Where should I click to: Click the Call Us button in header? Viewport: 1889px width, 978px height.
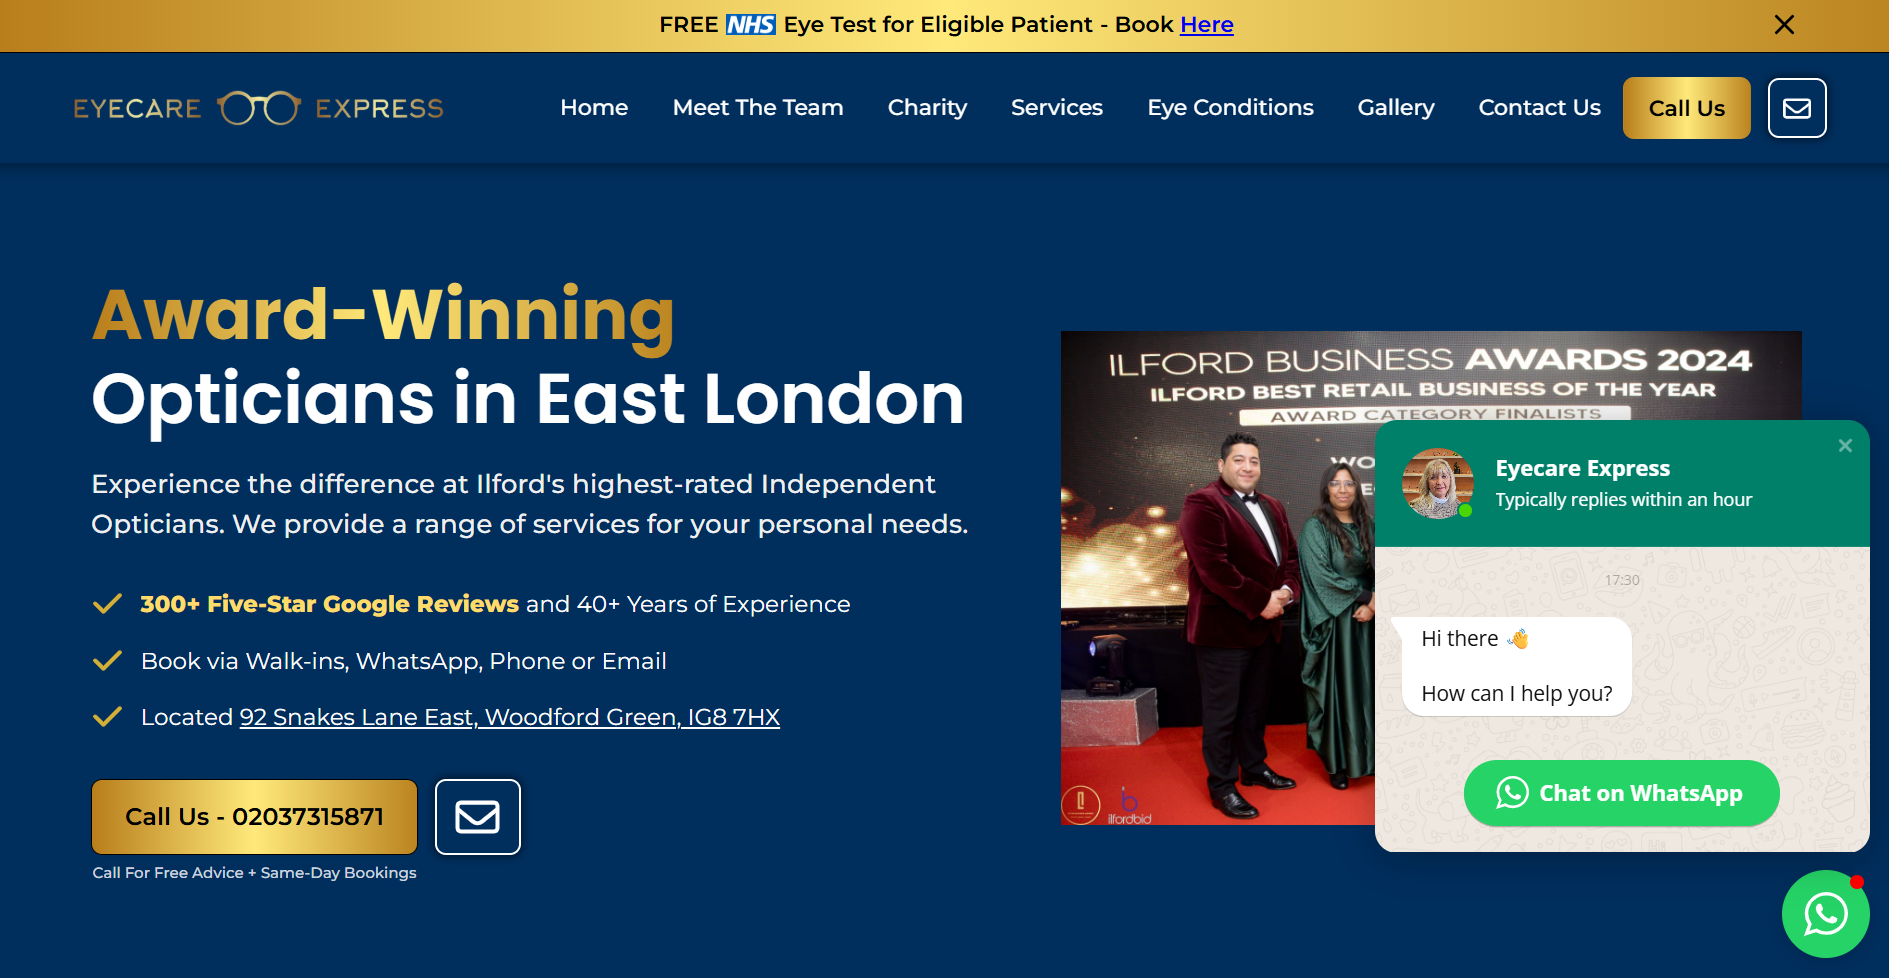pyautogui.click(x=1686, y=108)
